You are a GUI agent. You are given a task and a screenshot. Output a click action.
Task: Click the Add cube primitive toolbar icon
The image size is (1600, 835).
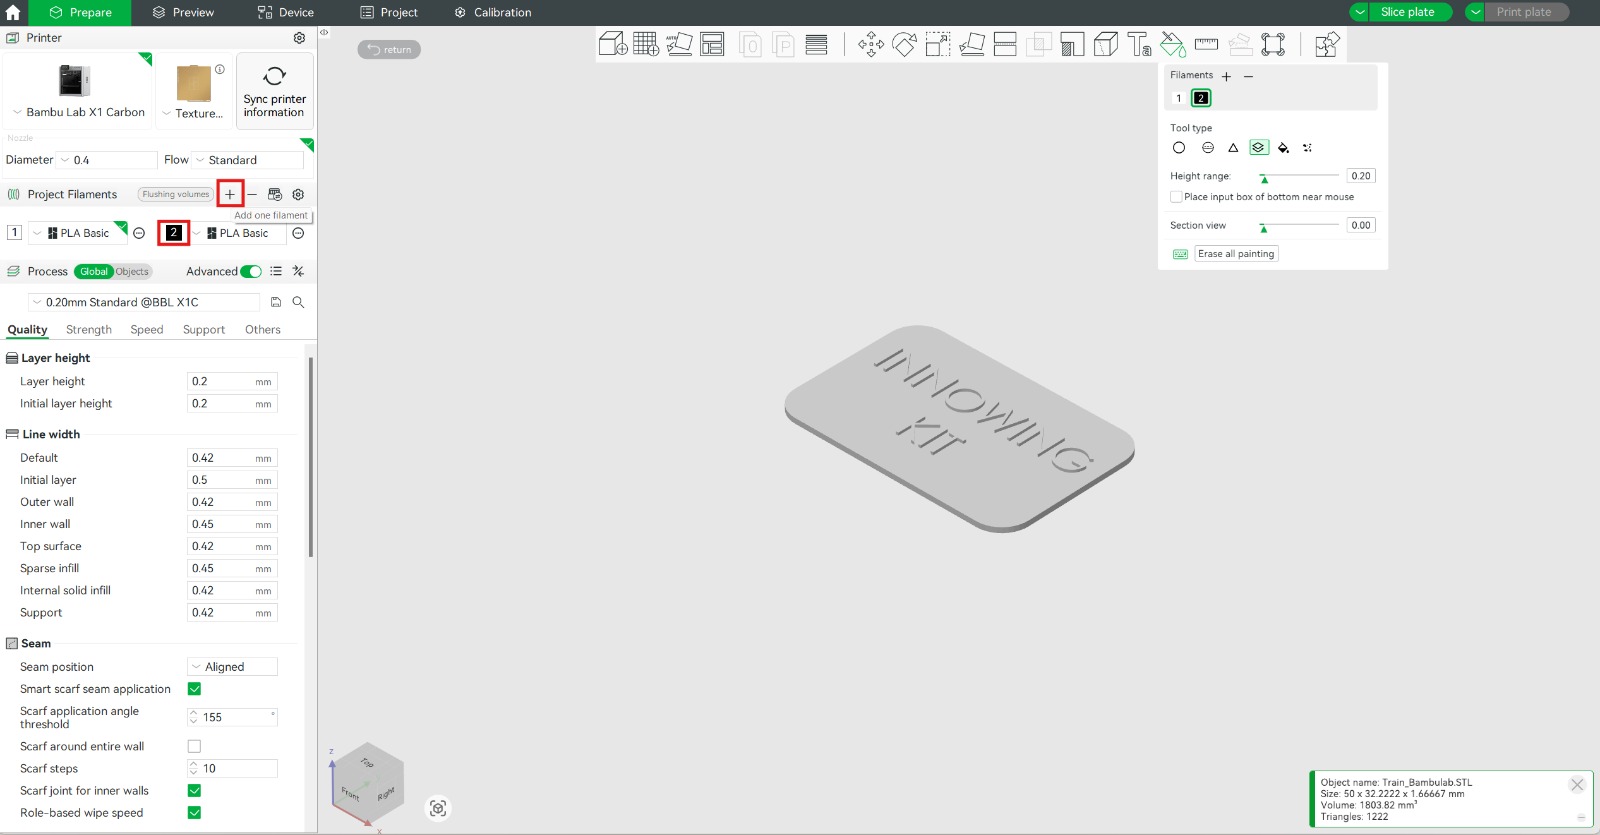coord(612,44)
